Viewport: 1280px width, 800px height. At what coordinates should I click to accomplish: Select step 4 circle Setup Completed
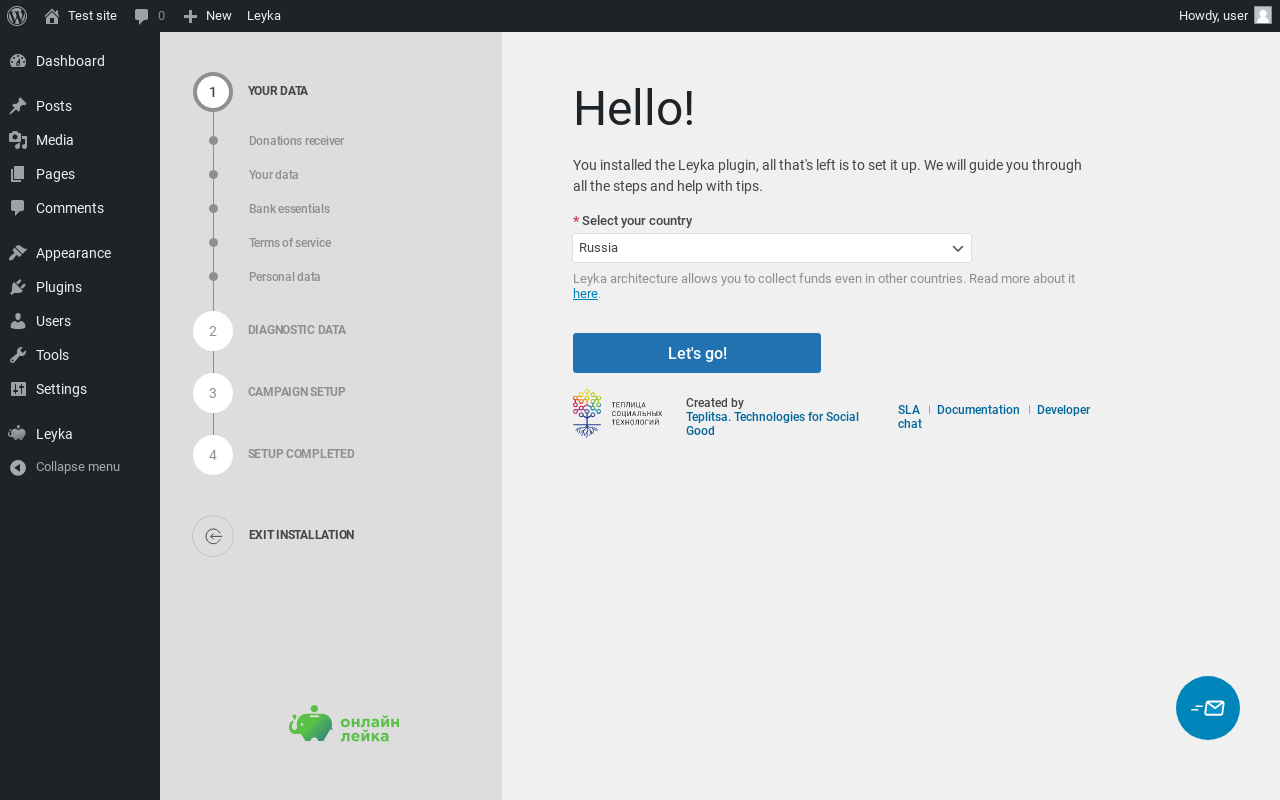coord(213,455)
